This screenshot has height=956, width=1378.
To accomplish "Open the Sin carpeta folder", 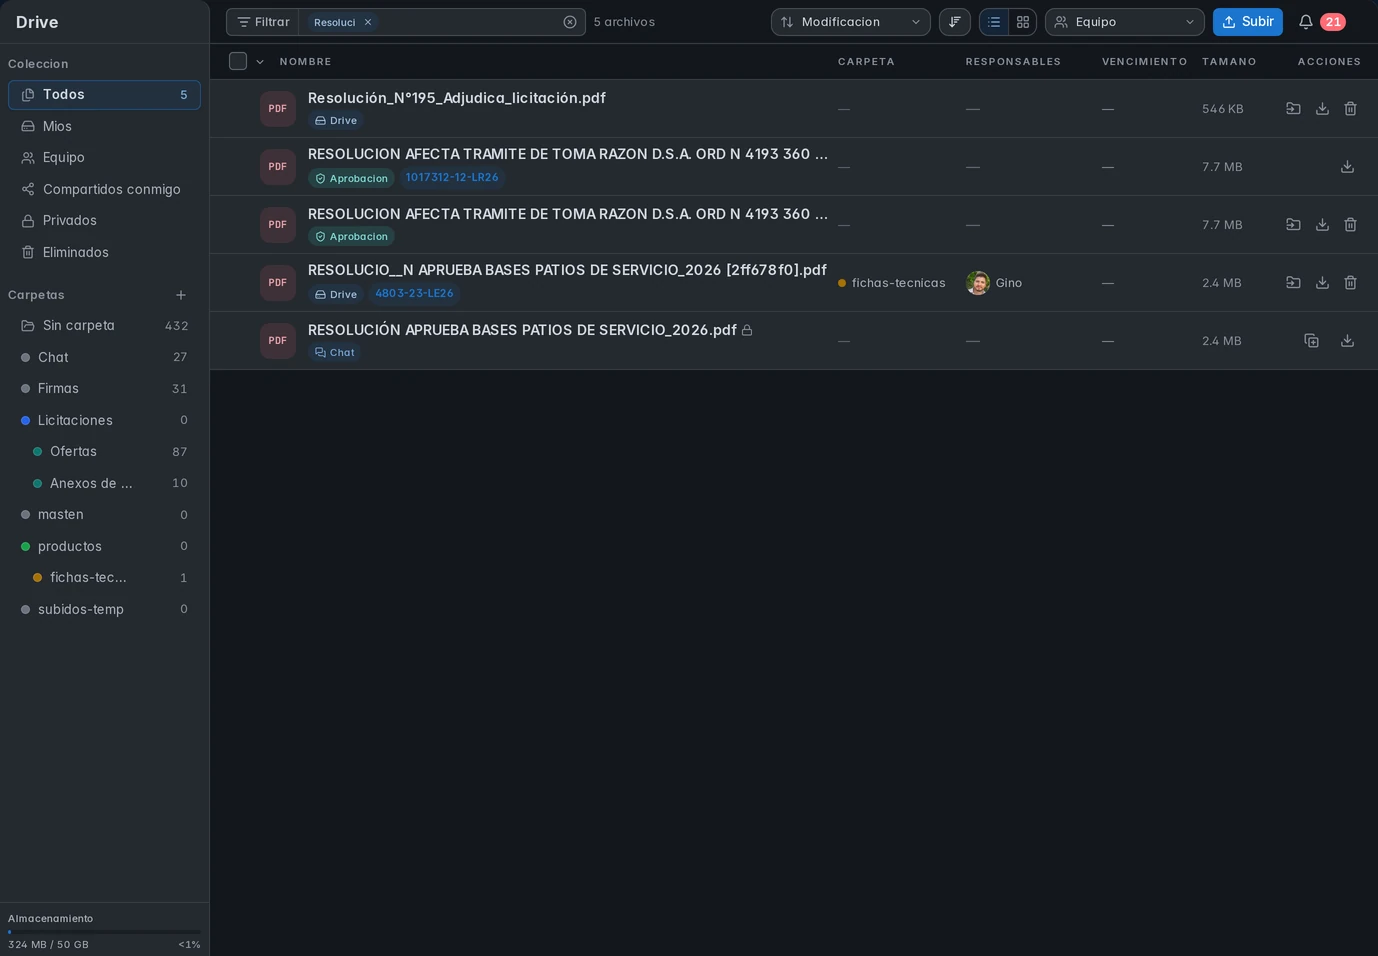I will tap(104, 326).
